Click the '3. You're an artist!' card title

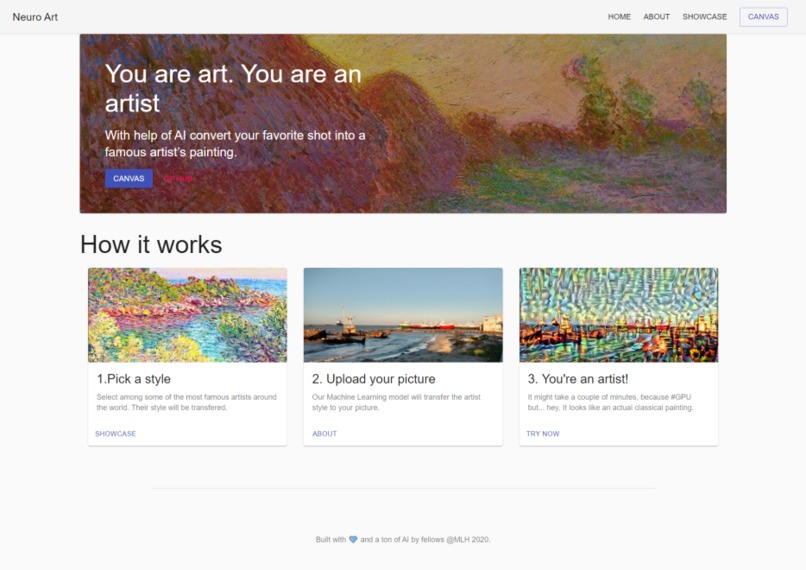(x=578, y=379)
